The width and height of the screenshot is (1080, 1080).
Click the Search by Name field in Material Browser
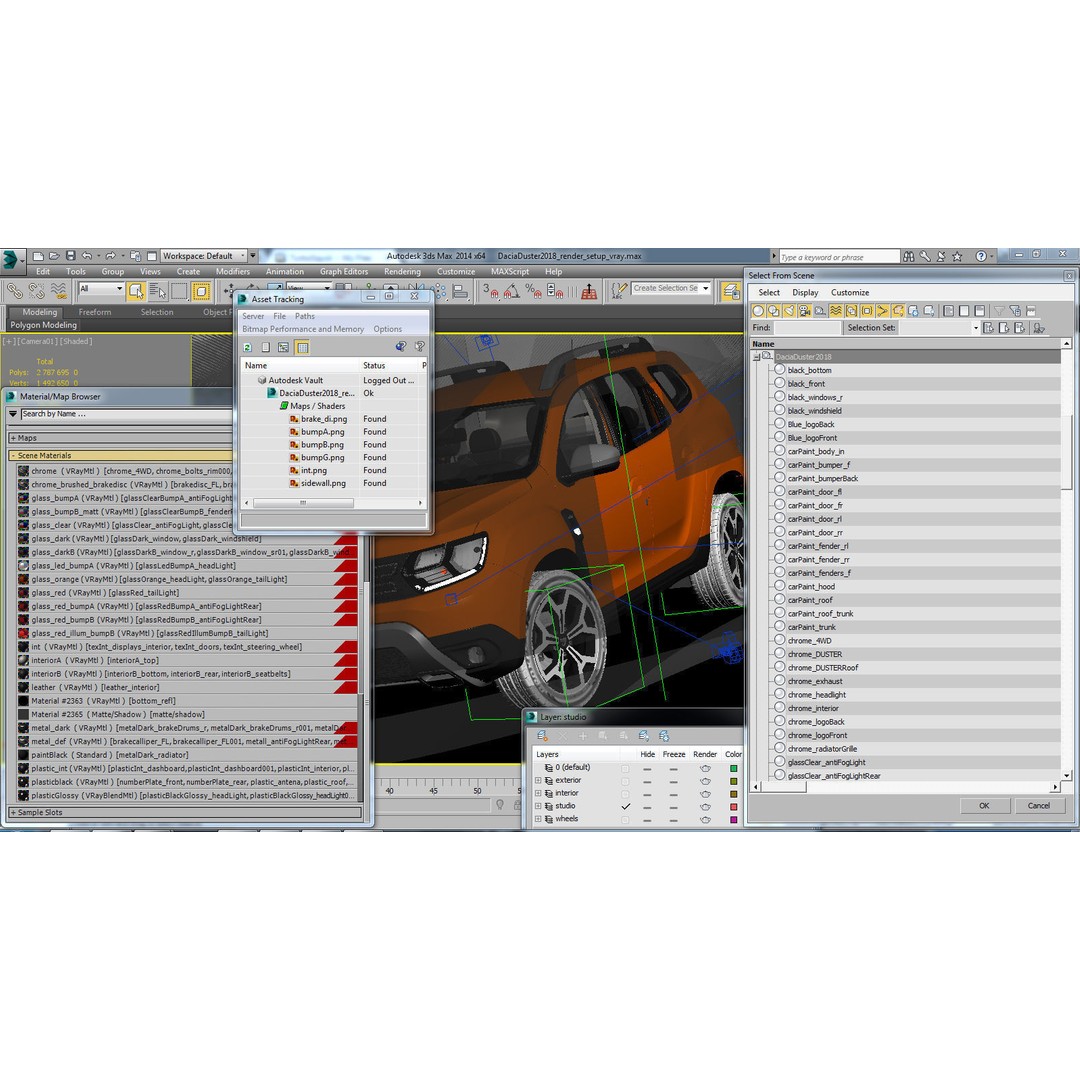(126, 414)
